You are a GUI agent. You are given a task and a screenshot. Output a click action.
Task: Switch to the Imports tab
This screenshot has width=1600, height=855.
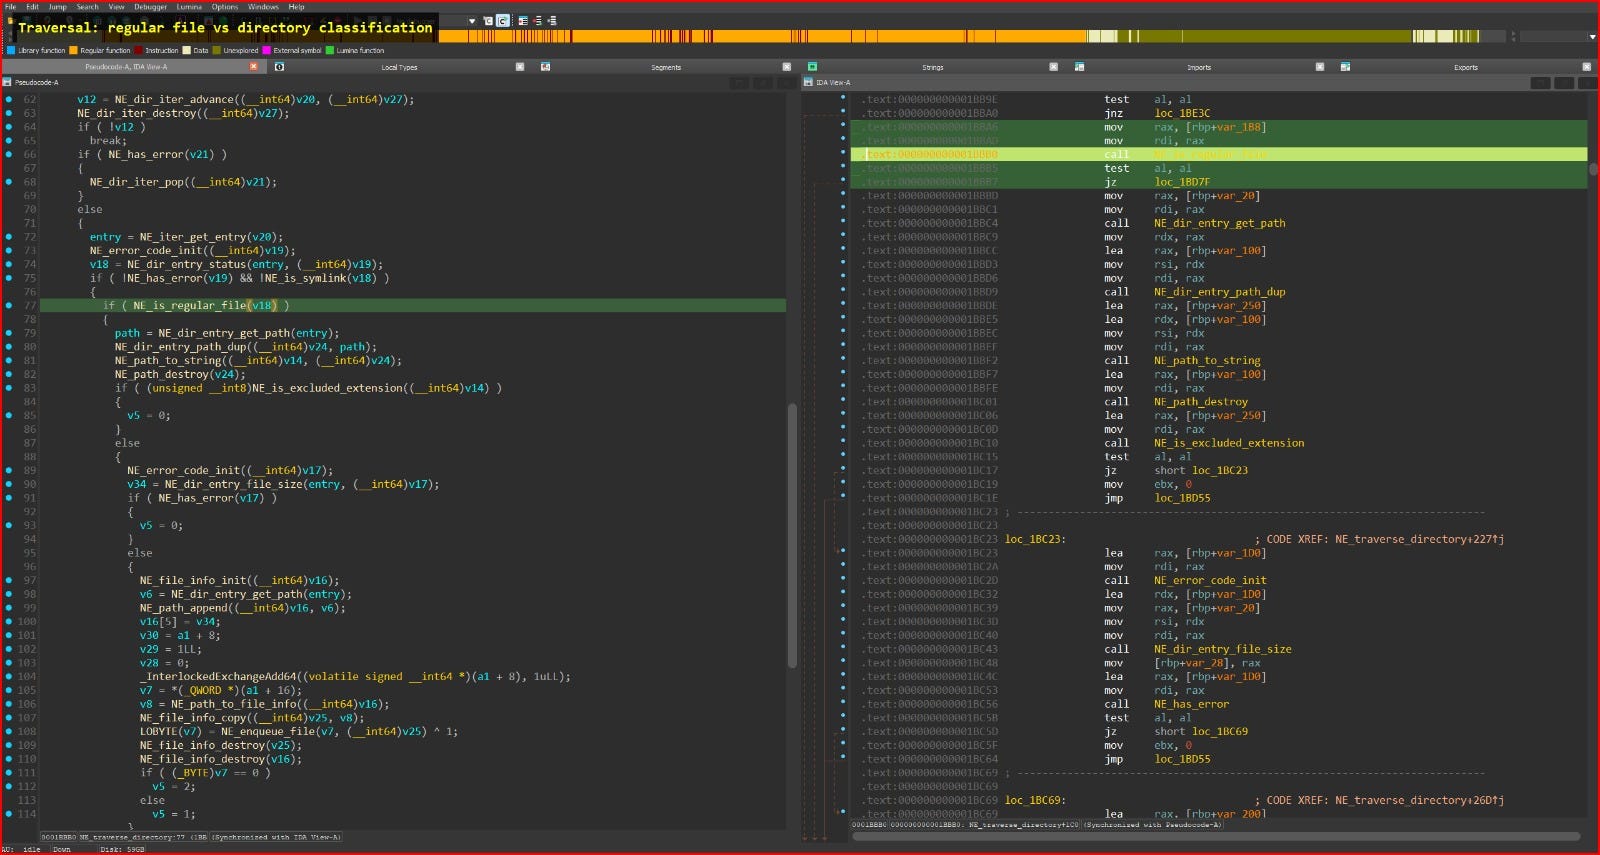(1199, 67)
